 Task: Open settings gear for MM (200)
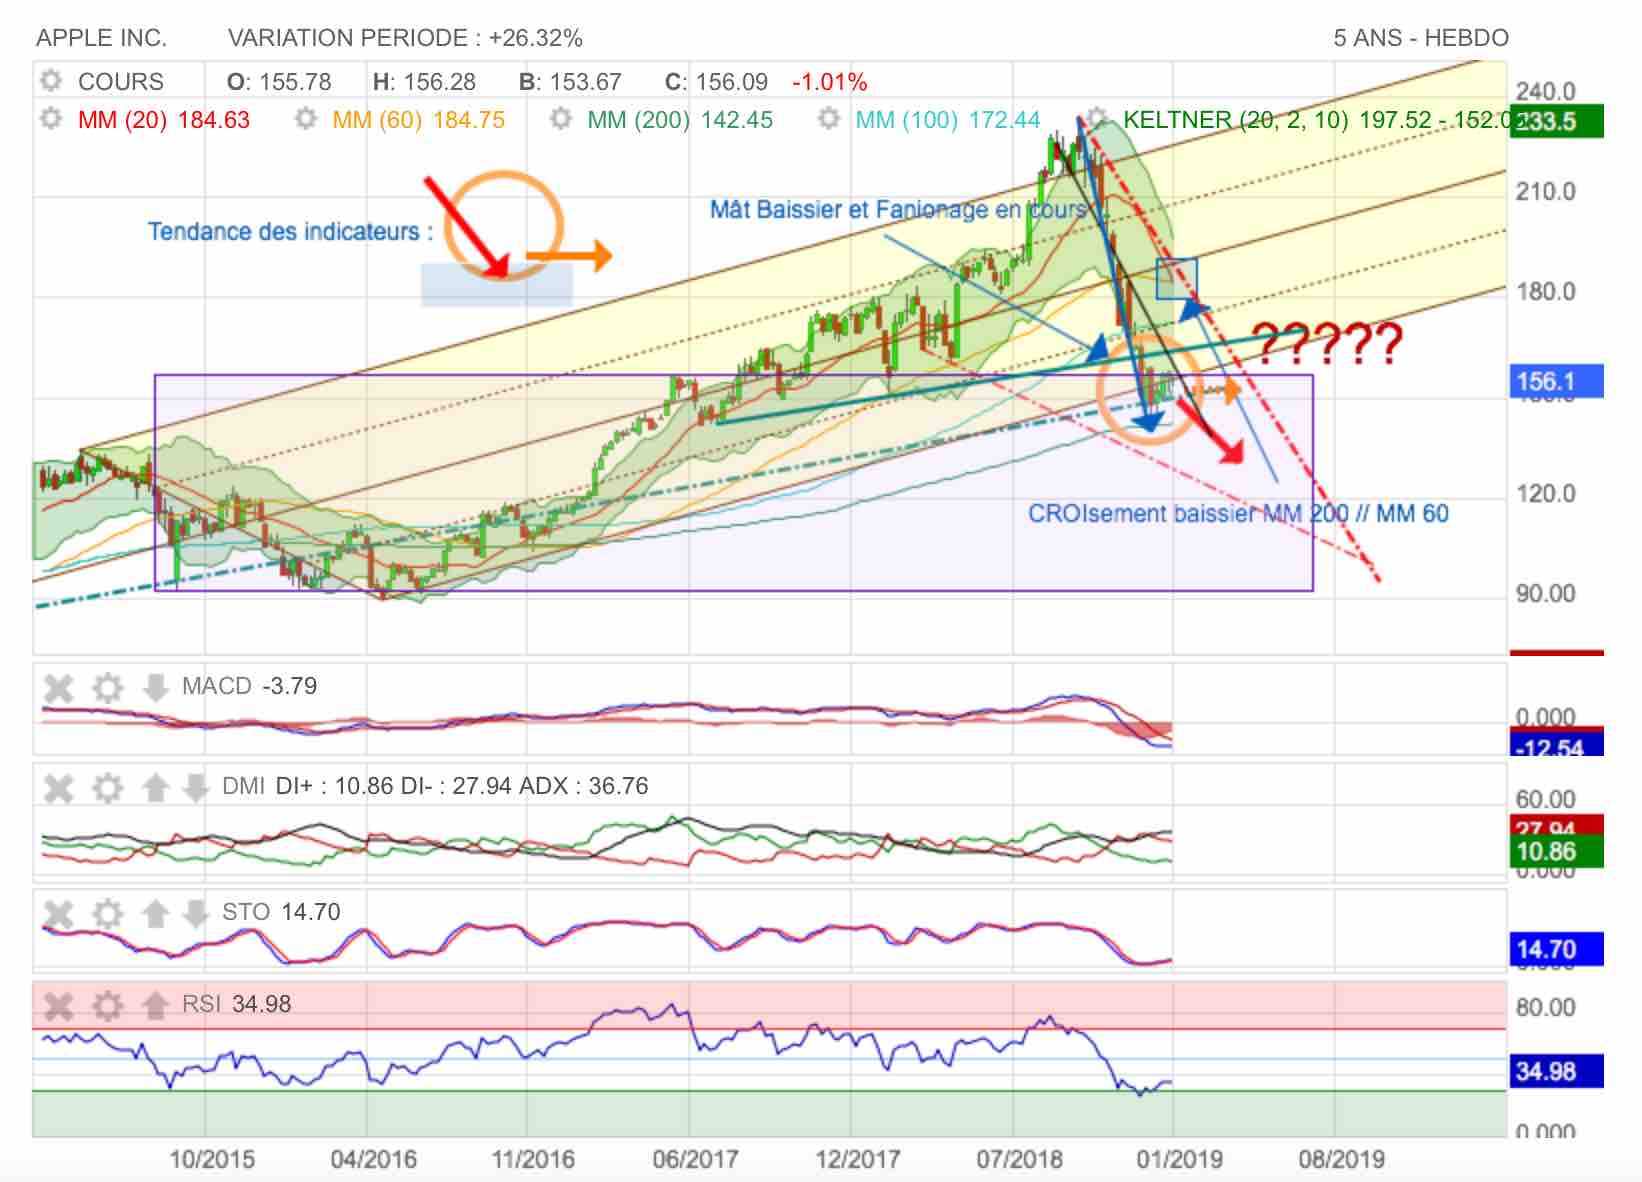(561, 119)
